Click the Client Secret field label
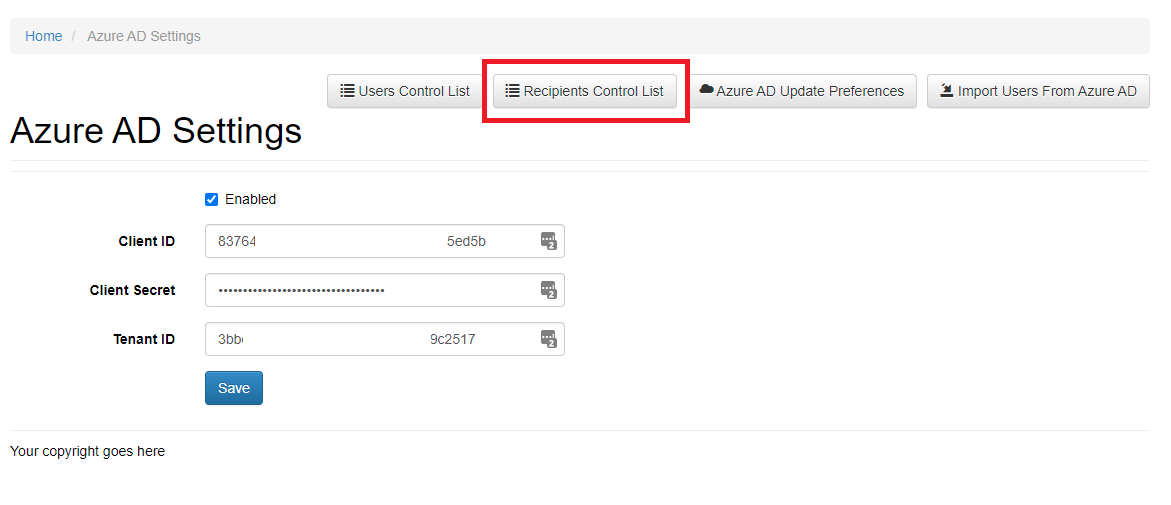This screenshot has height=505, width=1171. pos(132,290)
